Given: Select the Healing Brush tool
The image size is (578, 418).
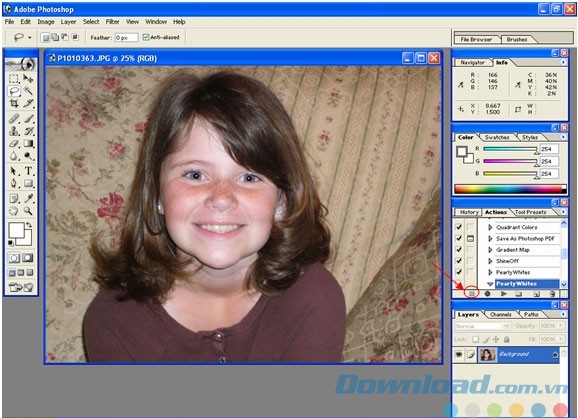Looking at the screenshot, I should tap(14, 119).
